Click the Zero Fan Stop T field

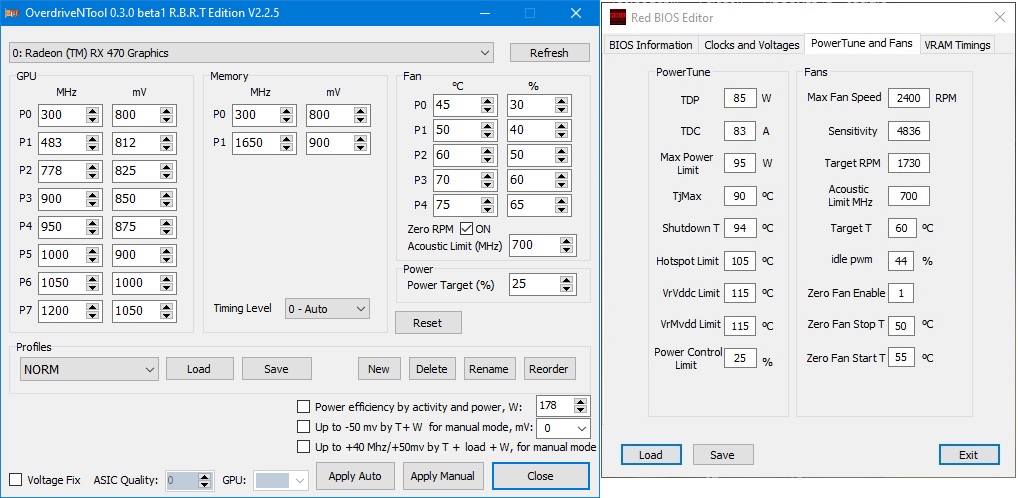click(x=901, y=326)
